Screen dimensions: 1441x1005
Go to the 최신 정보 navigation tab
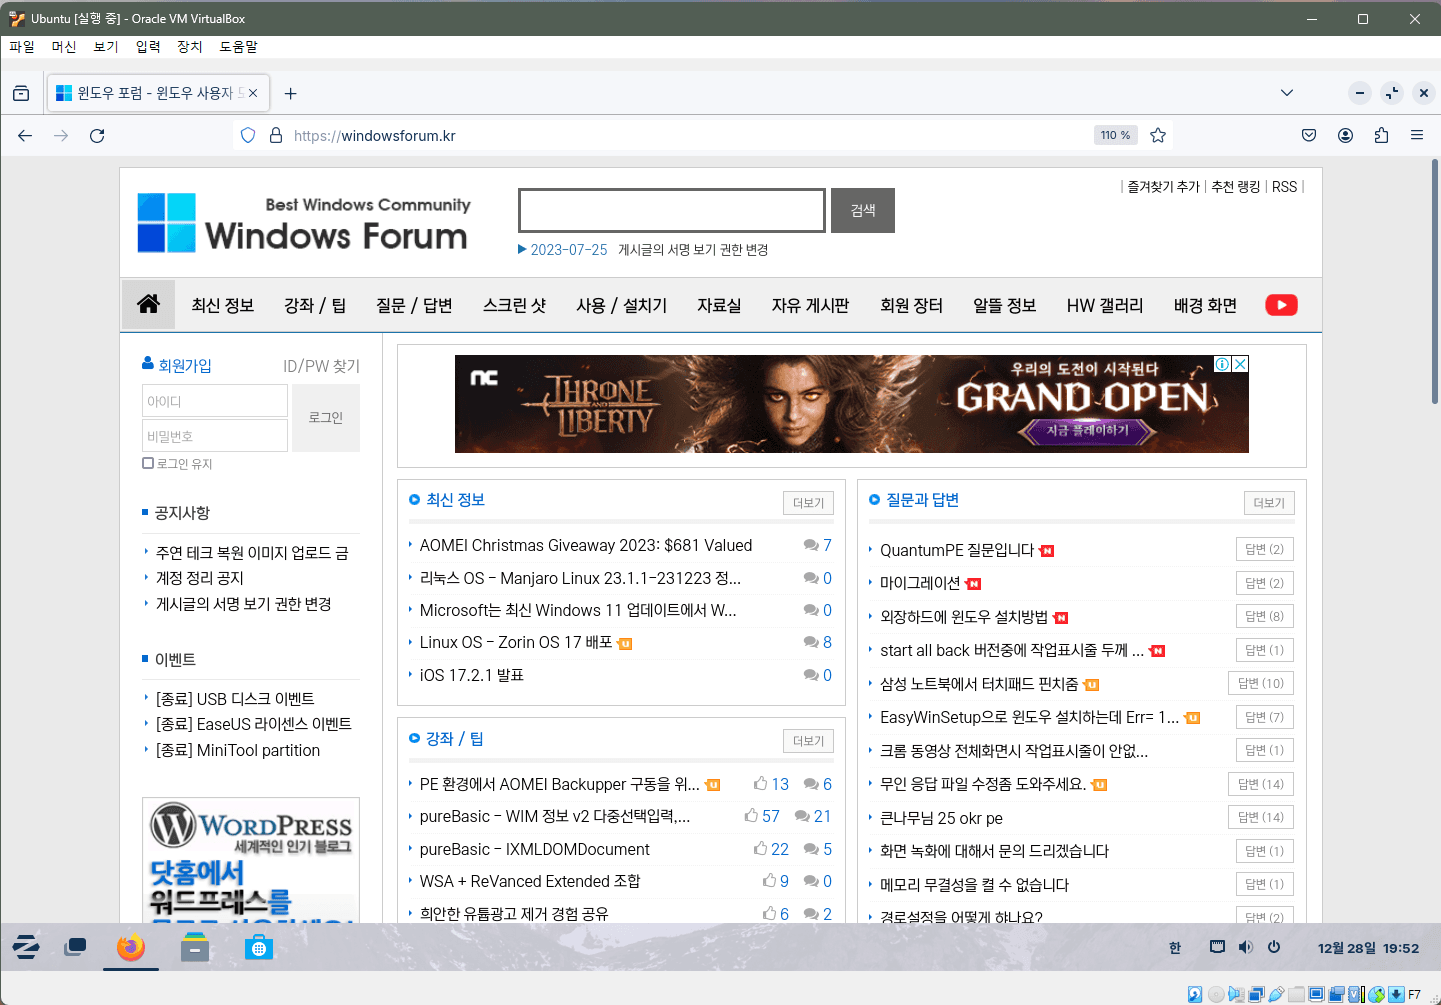tap(223, 305)
